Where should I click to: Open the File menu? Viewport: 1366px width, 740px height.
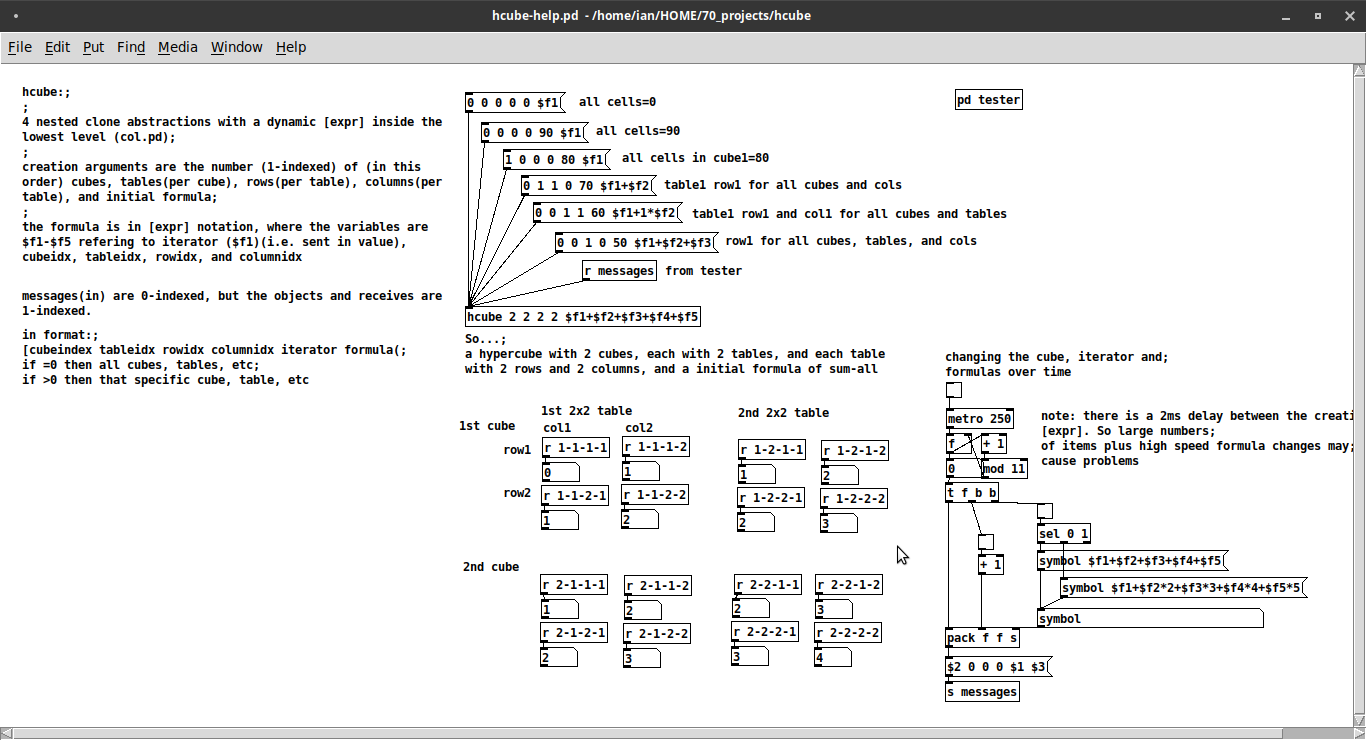[20, 47]
